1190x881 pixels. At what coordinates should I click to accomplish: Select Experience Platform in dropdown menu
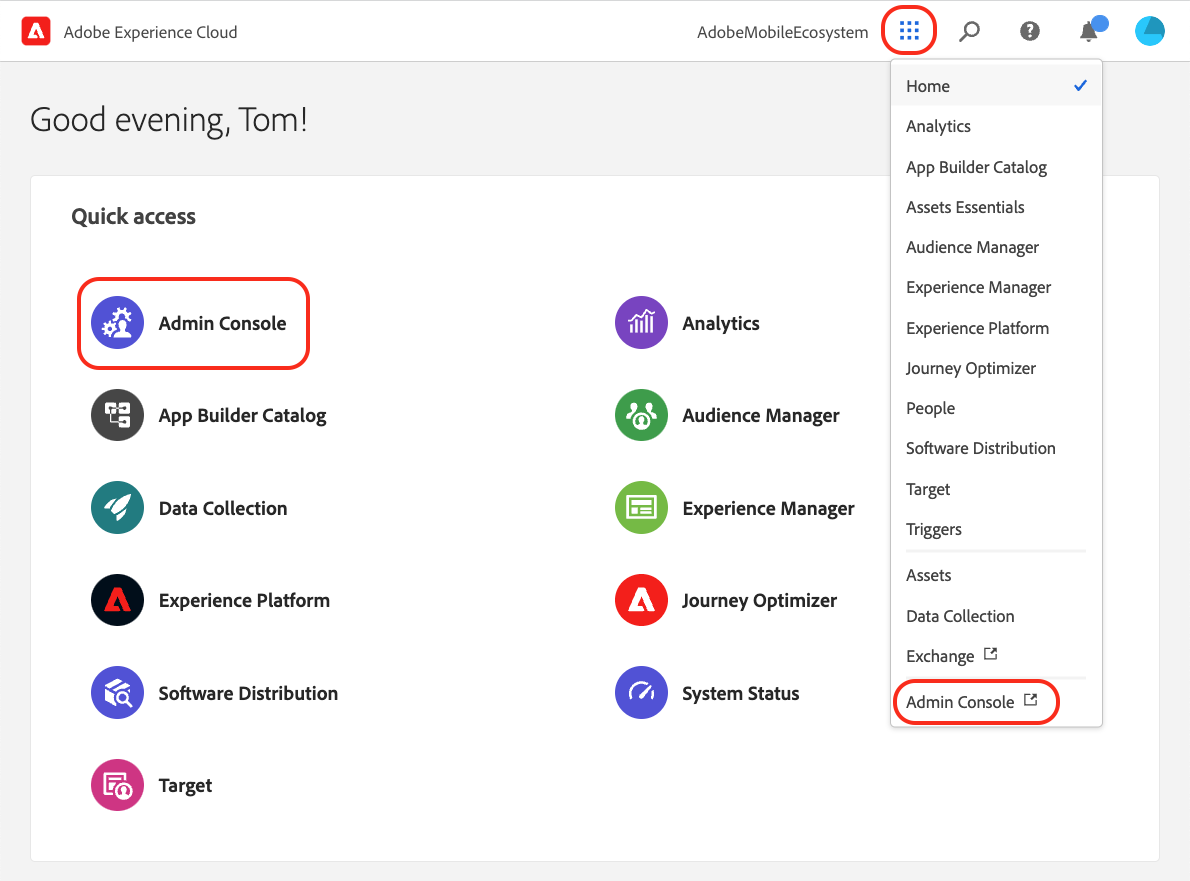pos(996,329)
